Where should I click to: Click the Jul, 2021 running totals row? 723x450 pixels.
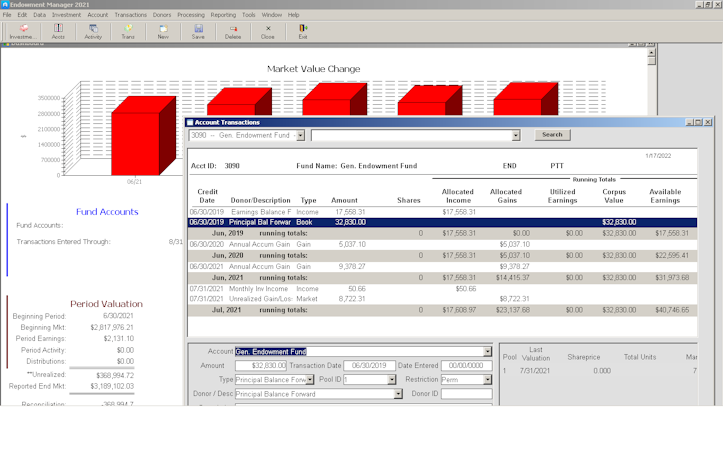point(442,310)
